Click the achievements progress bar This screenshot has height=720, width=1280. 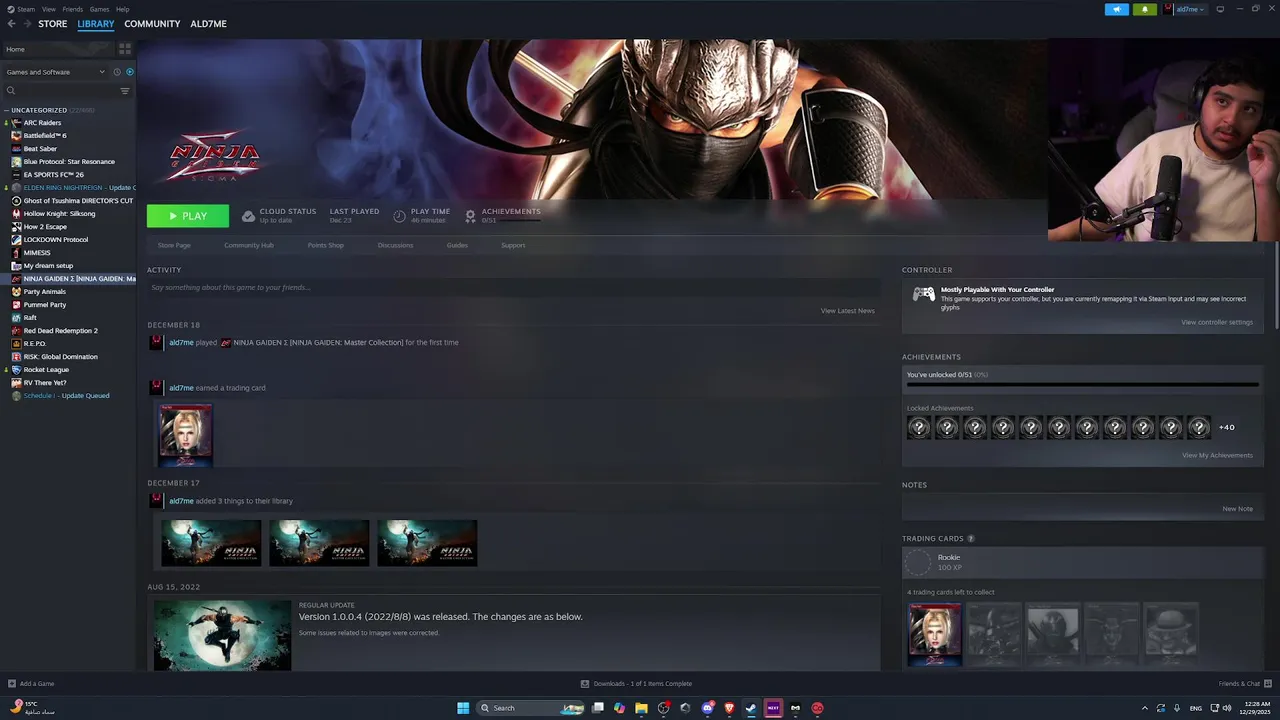(x=1082, y=384)
